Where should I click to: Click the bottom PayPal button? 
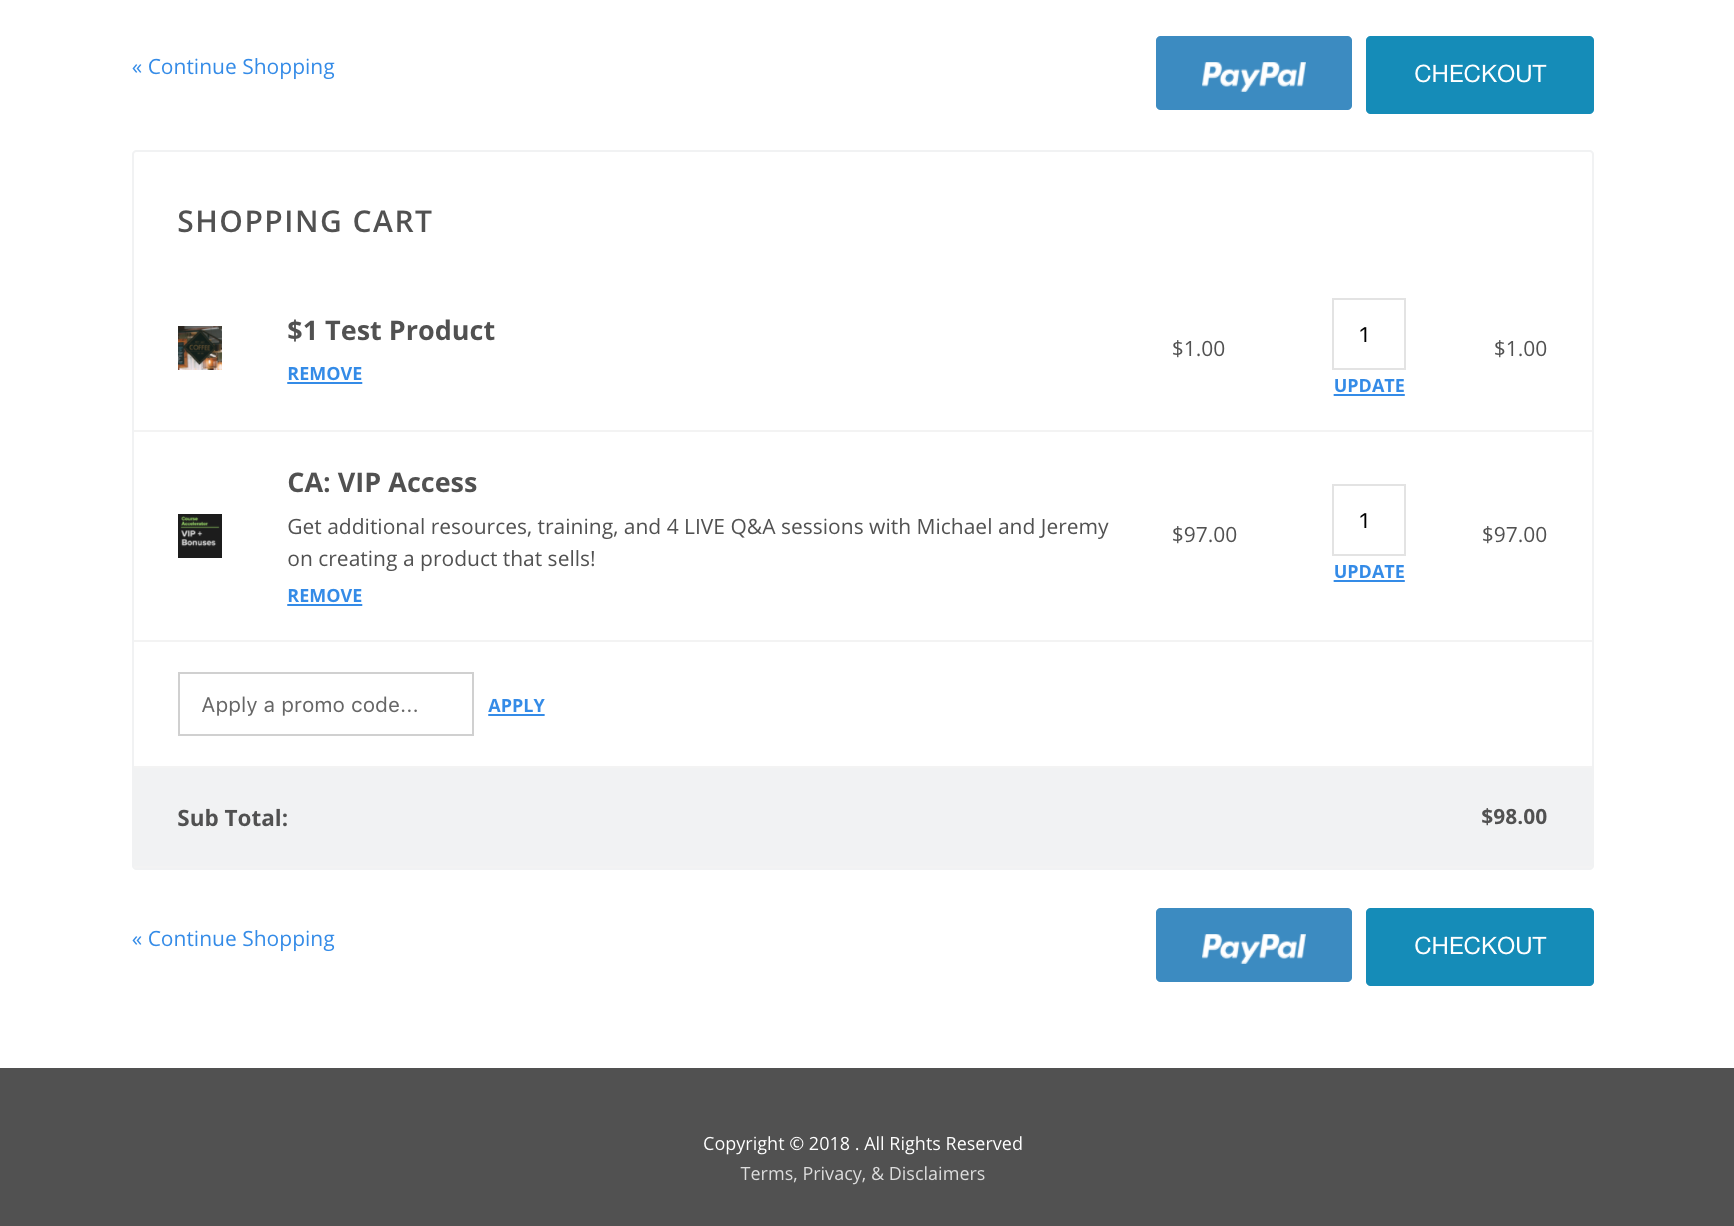click(1253, 945)
